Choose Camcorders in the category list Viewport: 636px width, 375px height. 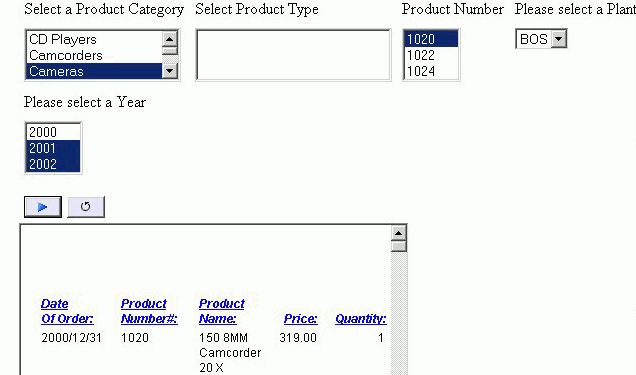click(94, 55)
